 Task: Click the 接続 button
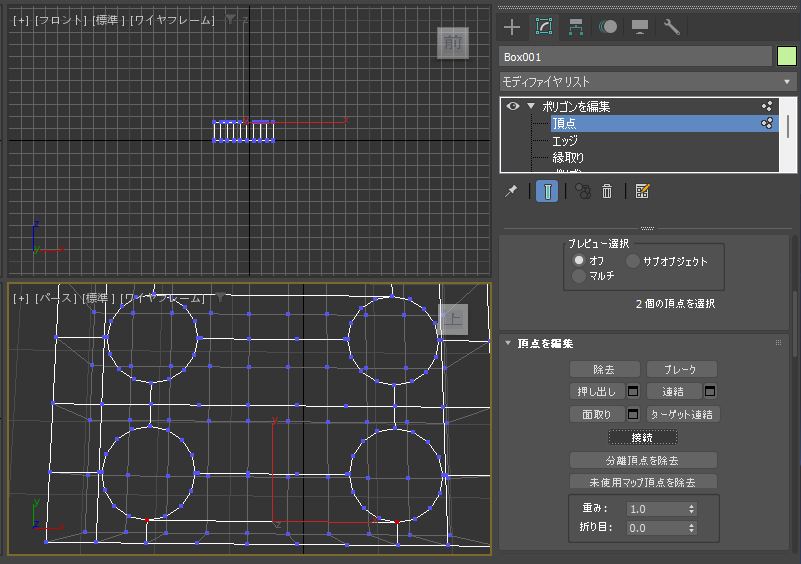(x=643, y=437)
